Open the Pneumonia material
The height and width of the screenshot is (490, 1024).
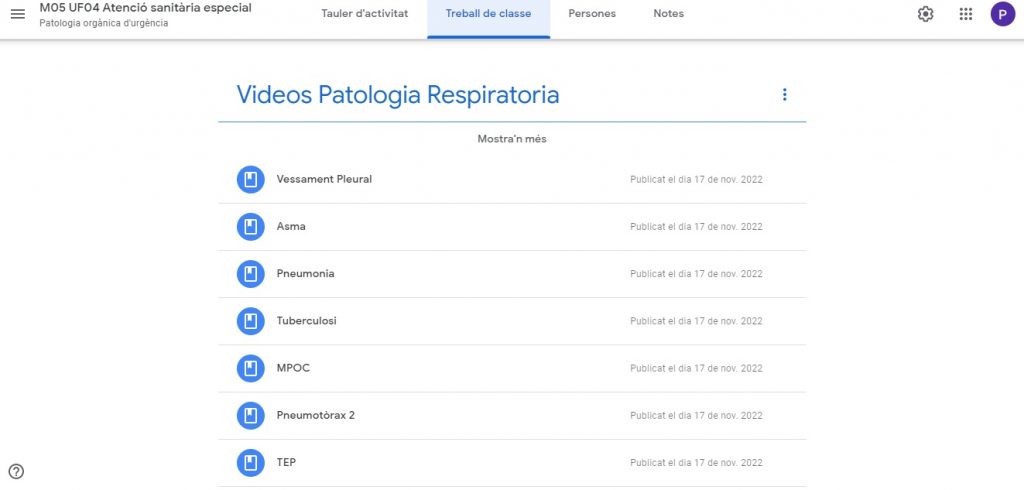[x=306, y=274]
